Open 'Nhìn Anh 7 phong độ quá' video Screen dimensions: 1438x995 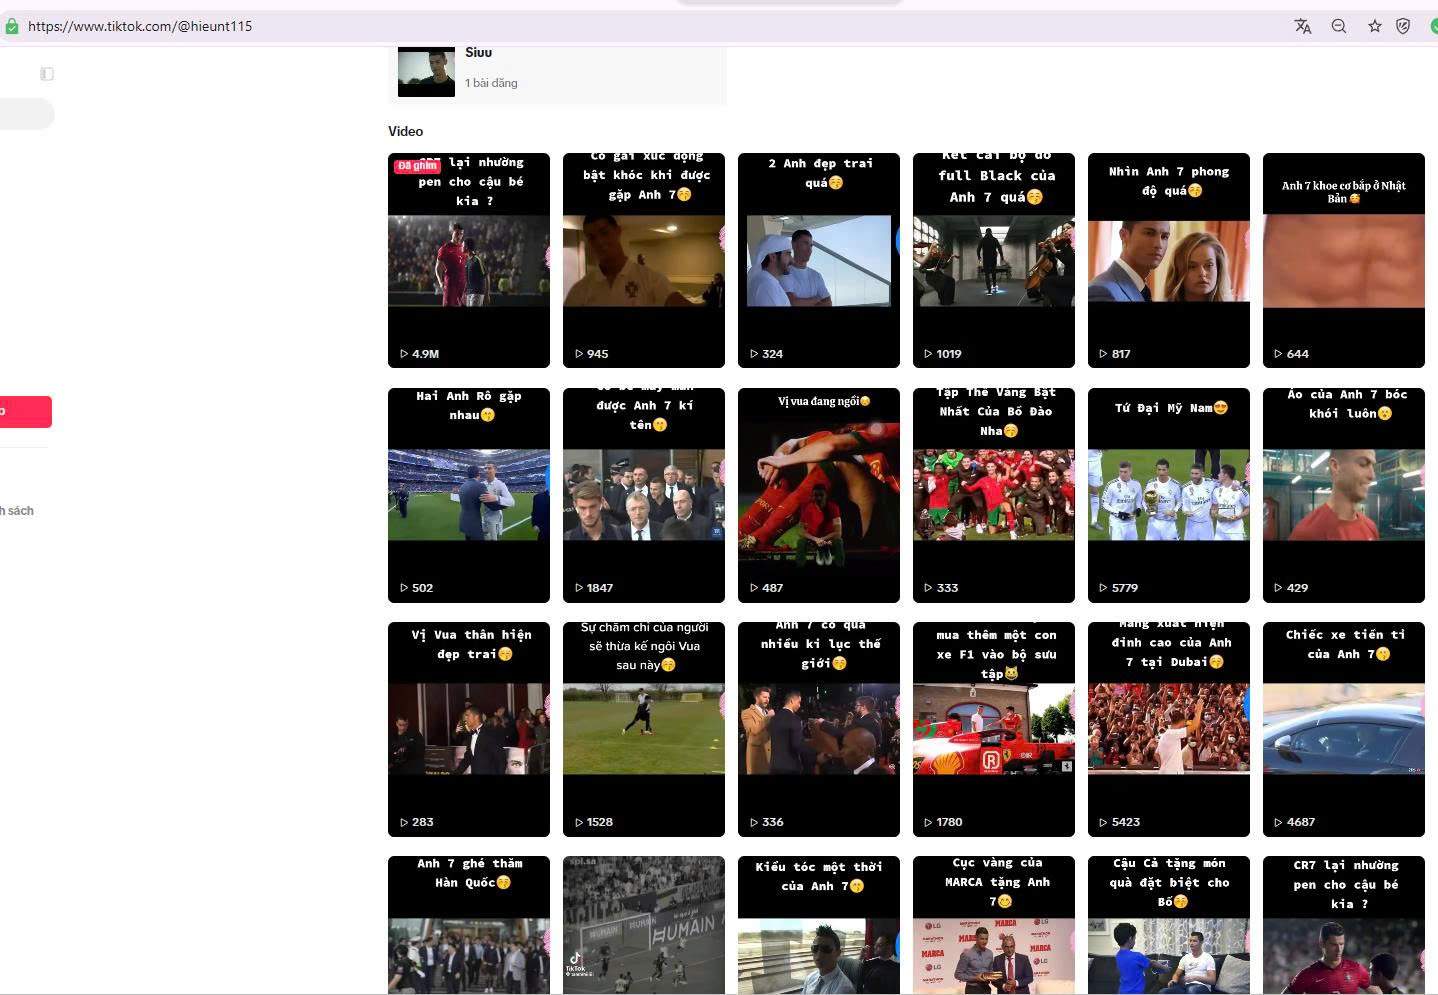(1169, 260)
